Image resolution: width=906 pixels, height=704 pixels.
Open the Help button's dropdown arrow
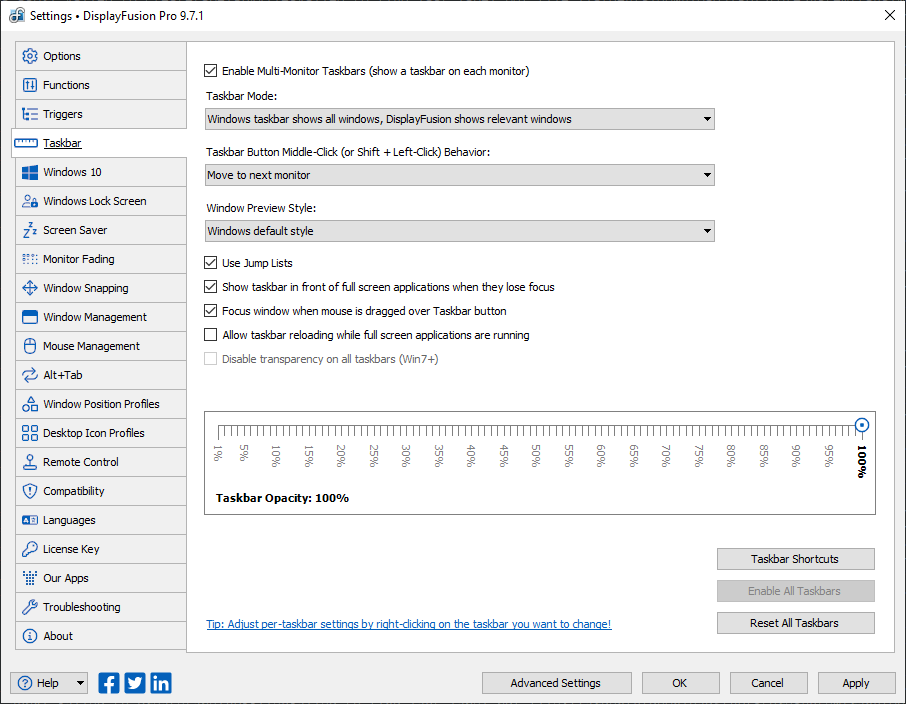pos(80,683)
